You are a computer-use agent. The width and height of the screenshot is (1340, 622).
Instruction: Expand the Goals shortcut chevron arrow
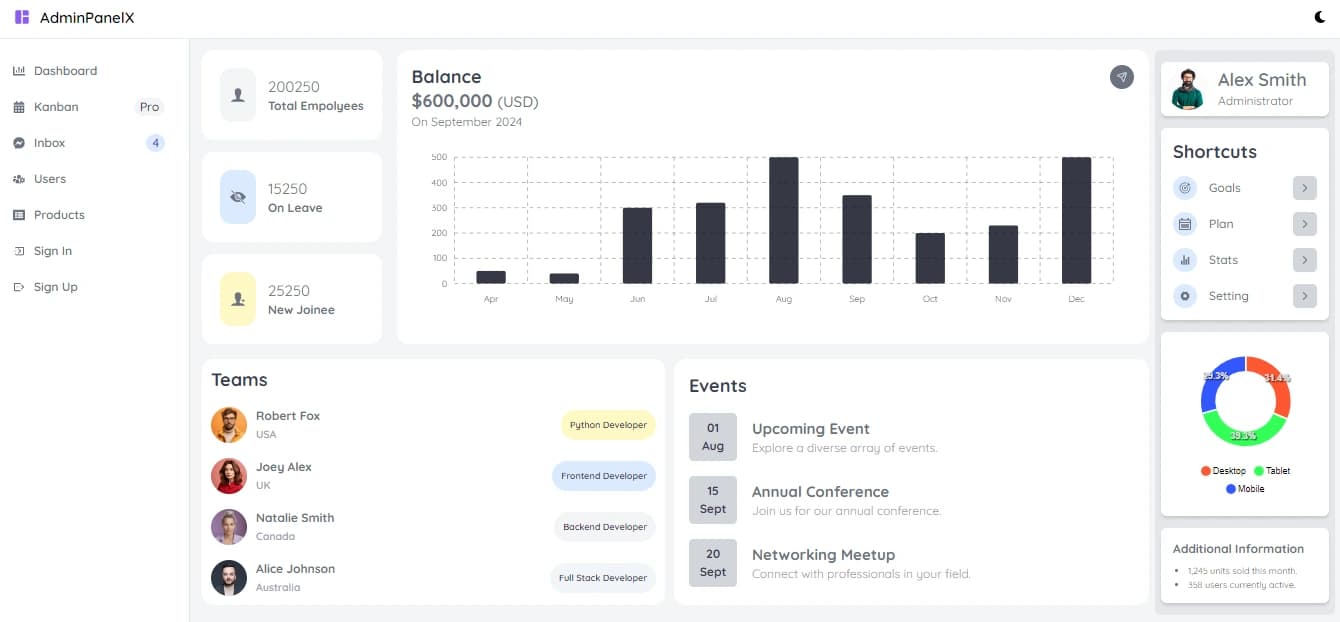[1304, 188]
